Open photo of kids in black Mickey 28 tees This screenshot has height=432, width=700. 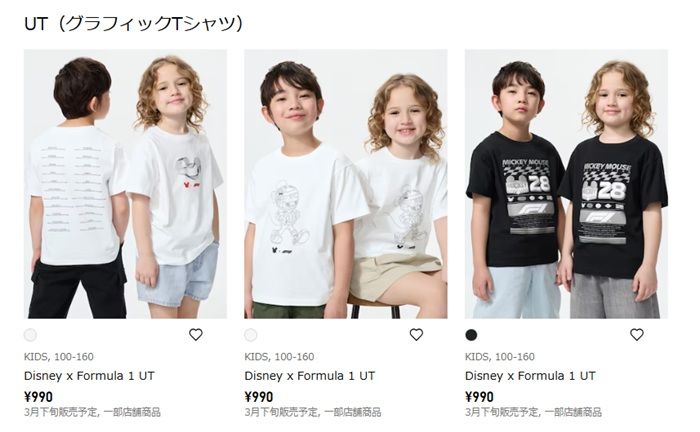[566, 184]
